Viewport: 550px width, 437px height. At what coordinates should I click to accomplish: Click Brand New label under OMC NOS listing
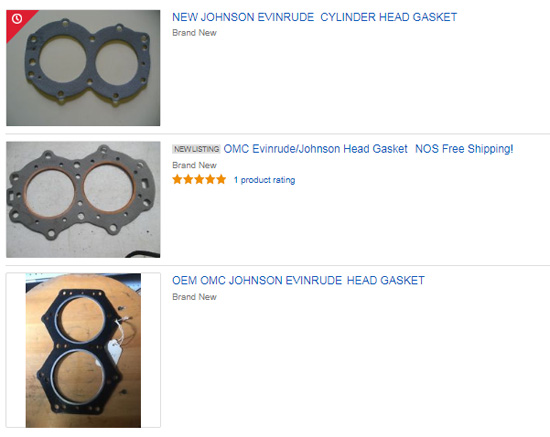[x=194, y=165]
